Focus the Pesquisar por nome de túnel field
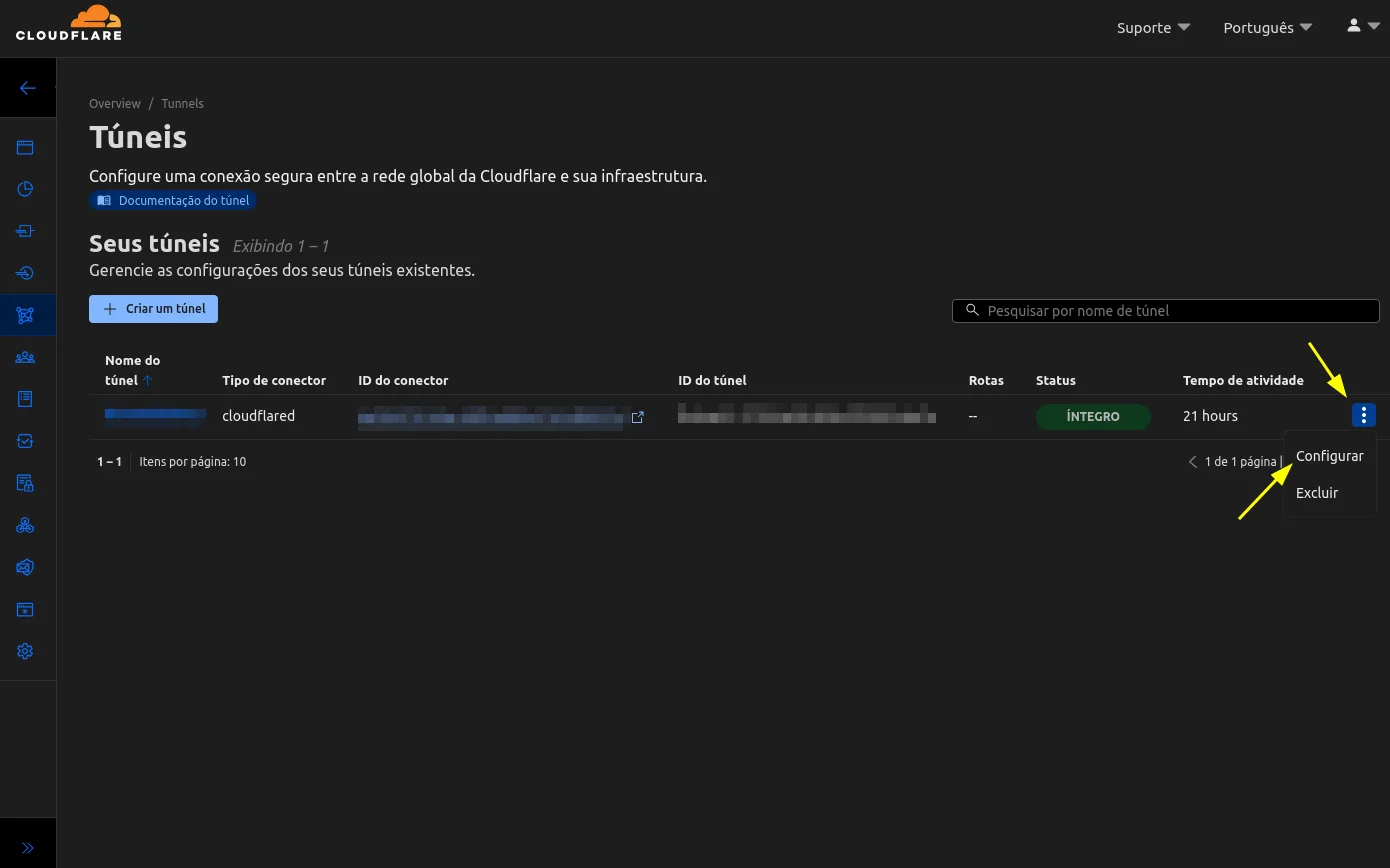 pyautogui.click(x=1165, y=311)
